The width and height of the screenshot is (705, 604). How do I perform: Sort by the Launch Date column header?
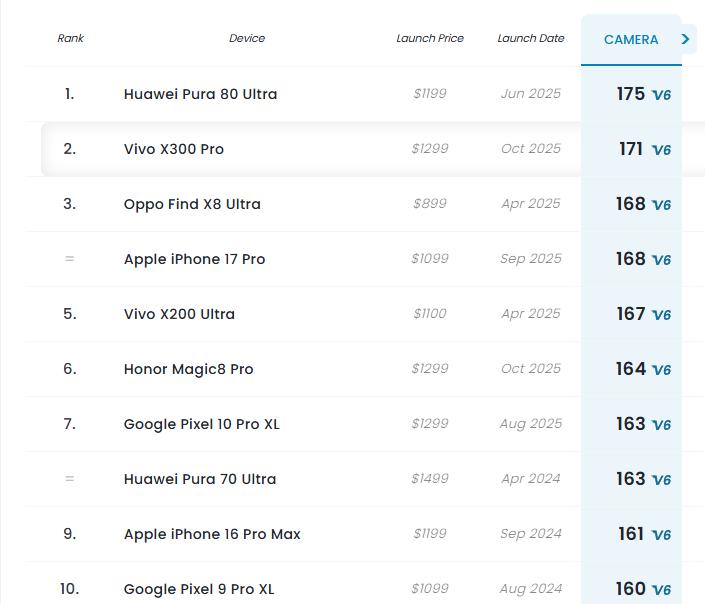click(531, 38)
